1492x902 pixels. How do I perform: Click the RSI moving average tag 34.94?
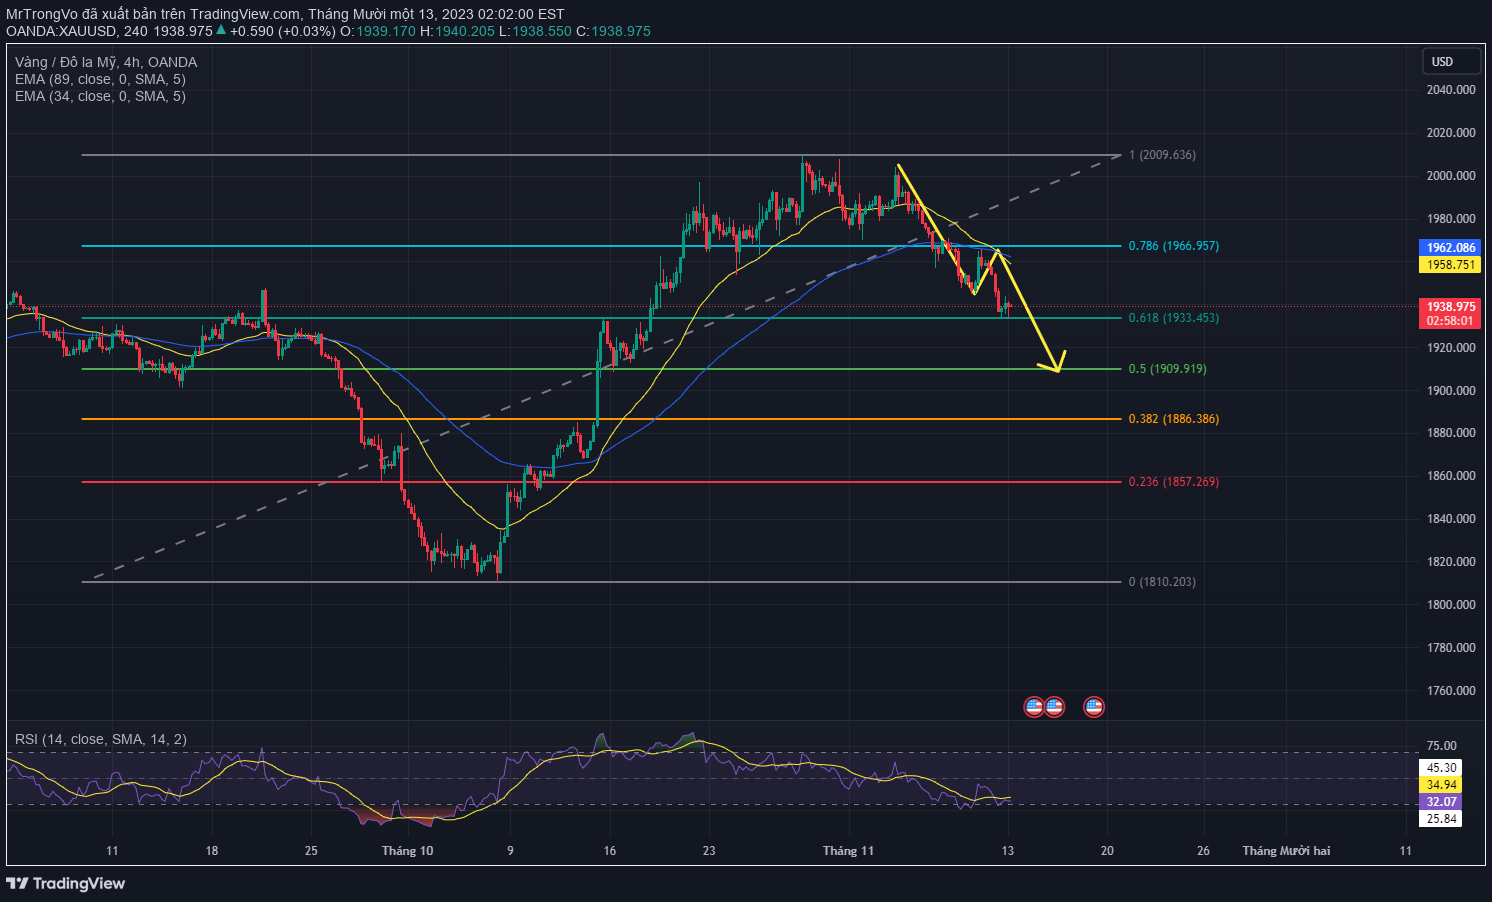[1441, 785]
